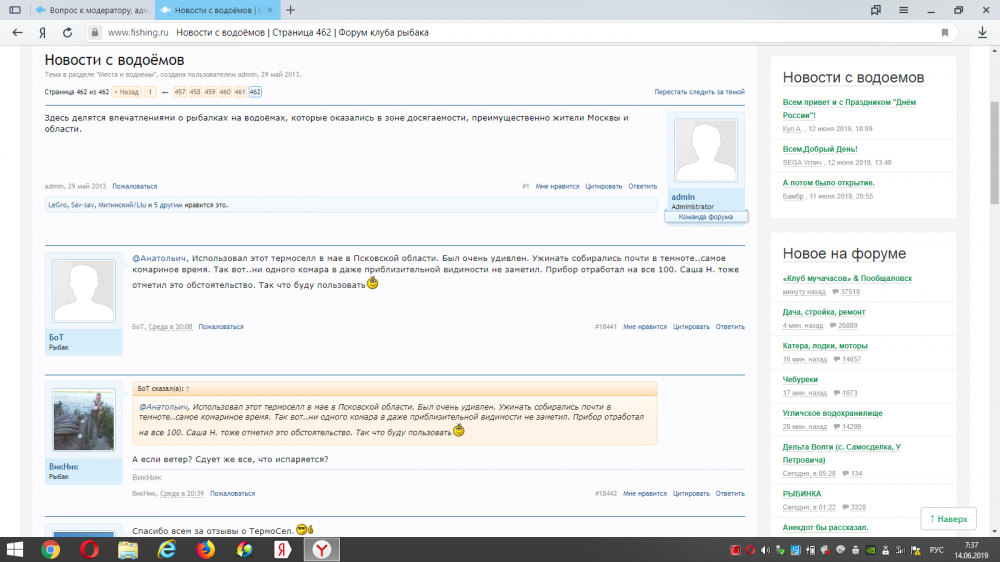
Task: Toggle the browser side panel button
Action: 14,9
